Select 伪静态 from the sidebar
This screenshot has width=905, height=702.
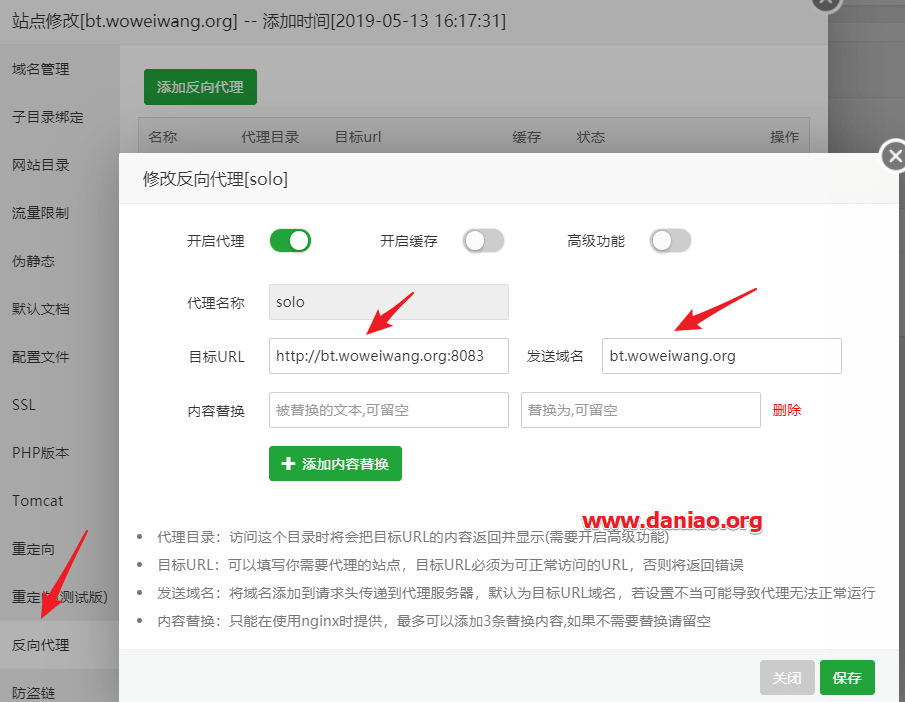[x=32, y=260]
